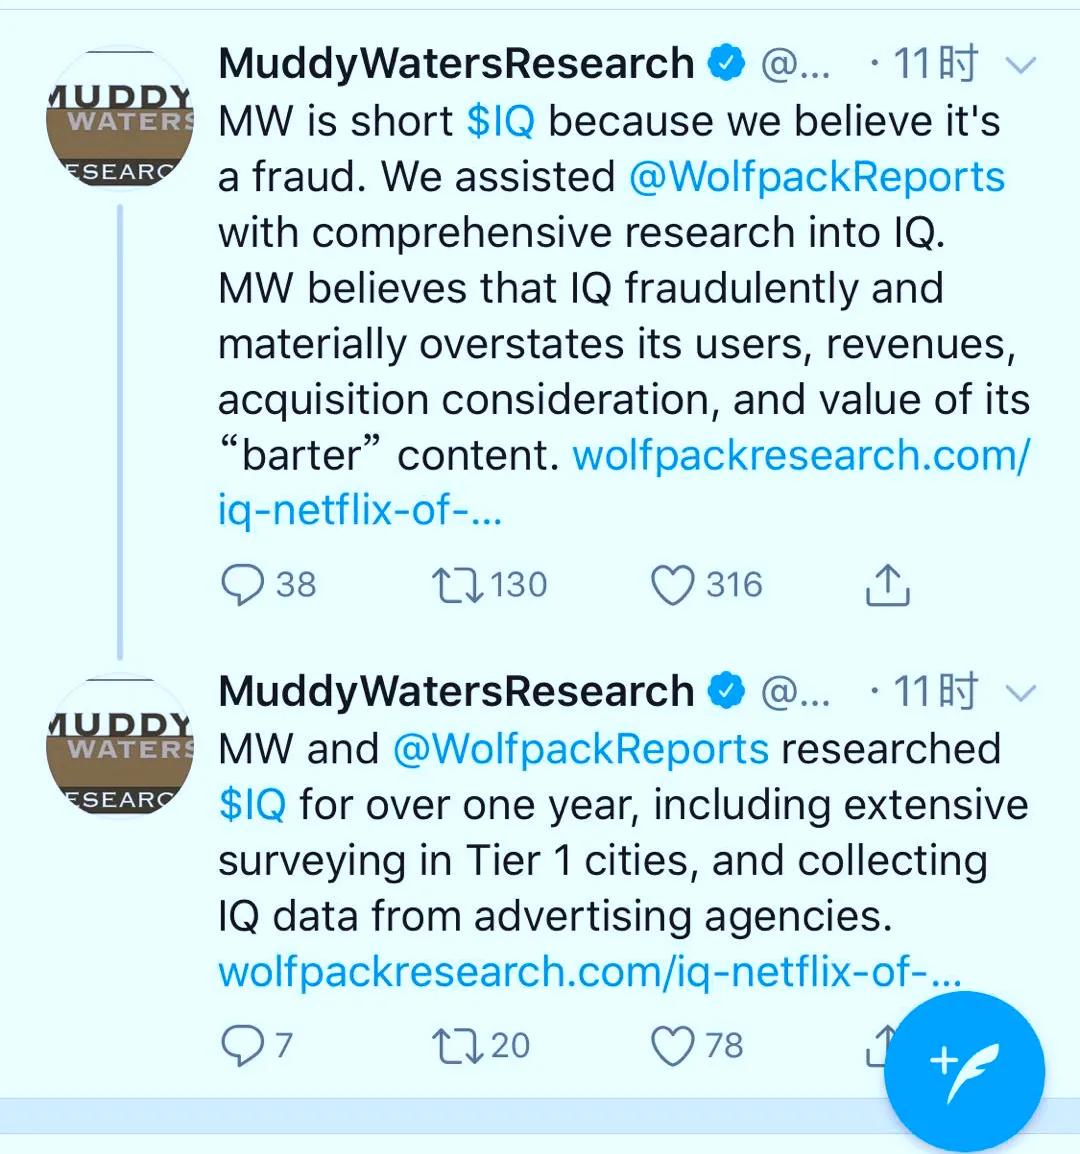Screen dimensions: 1080x1154
Task: Share the first tweet via share icon
Action: pyautogui.click(x=887, y=585)
